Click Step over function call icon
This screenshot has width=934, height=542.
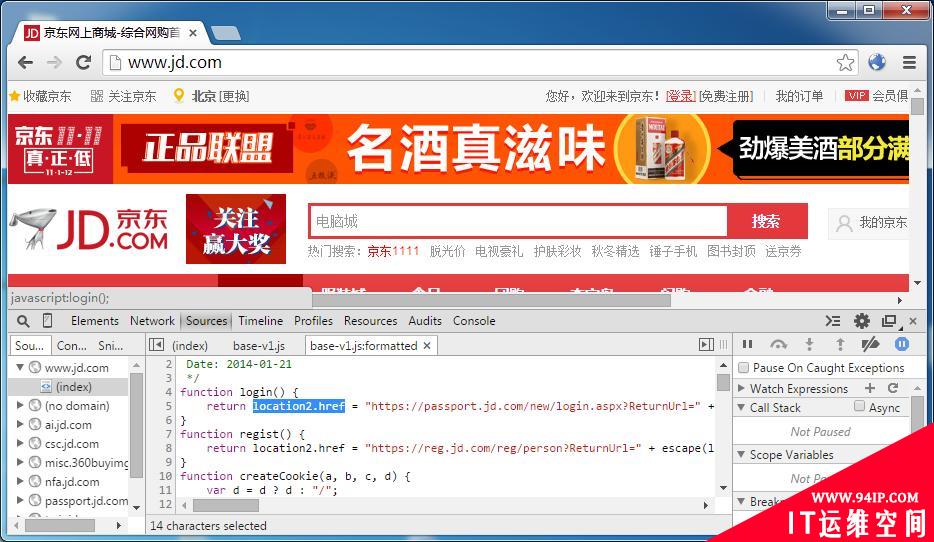[778, 344]
